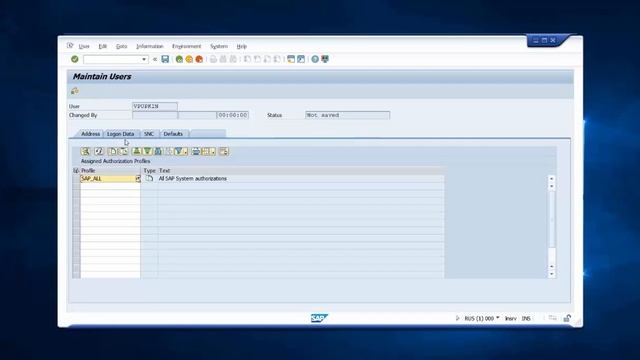Click the 'All SAP System authorizations' text
The width and height of the screenshot is (640, 360).
[x=193, y=179]
